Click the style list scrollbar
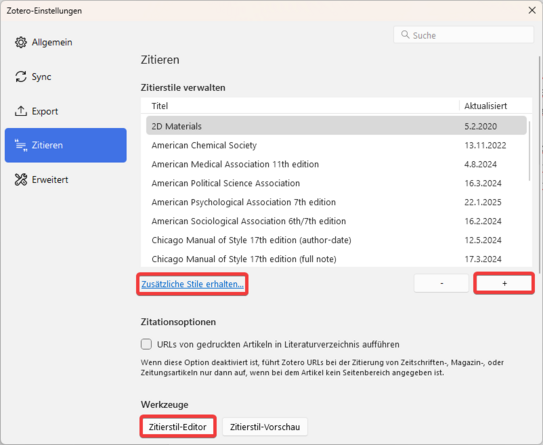The image size is (543, 445). (x=529, y=151)
